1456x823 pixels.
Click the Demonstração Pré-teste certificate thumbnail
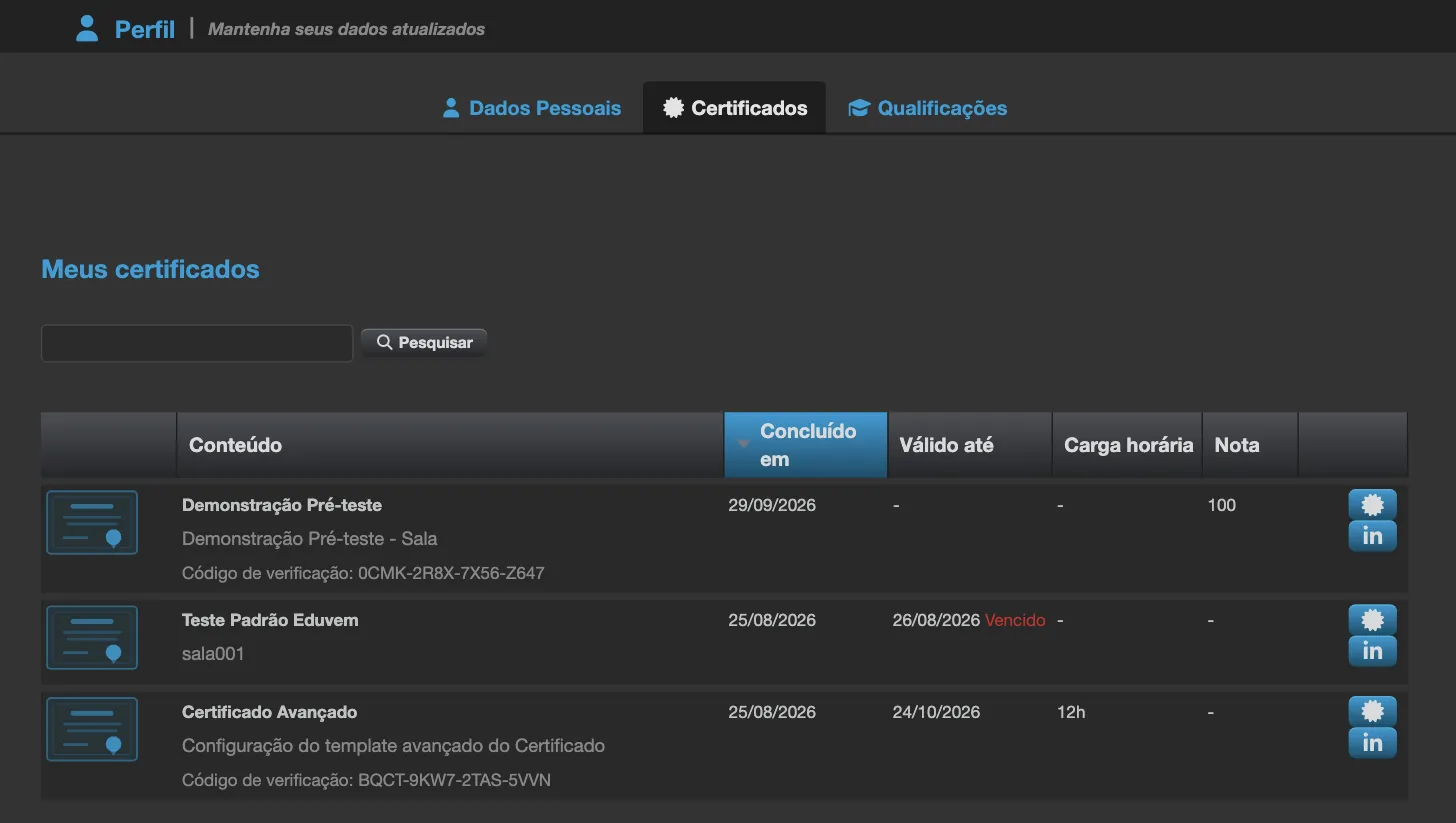tap(92, 522)
